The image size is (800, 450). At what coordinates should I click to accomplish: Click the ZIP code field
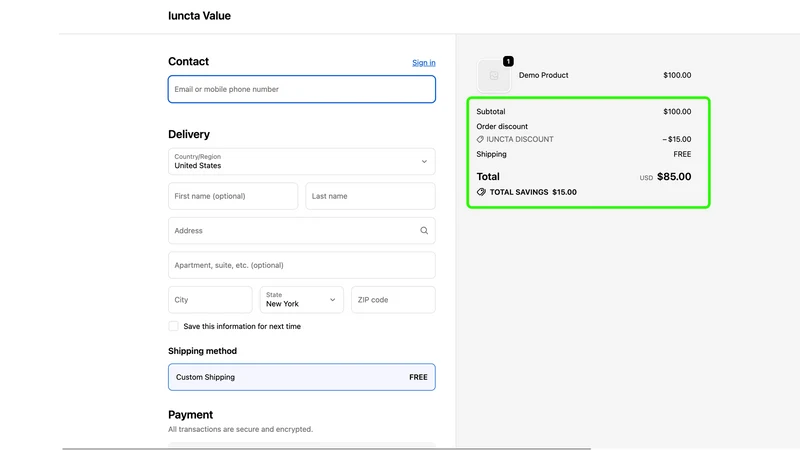coord(393,299)
